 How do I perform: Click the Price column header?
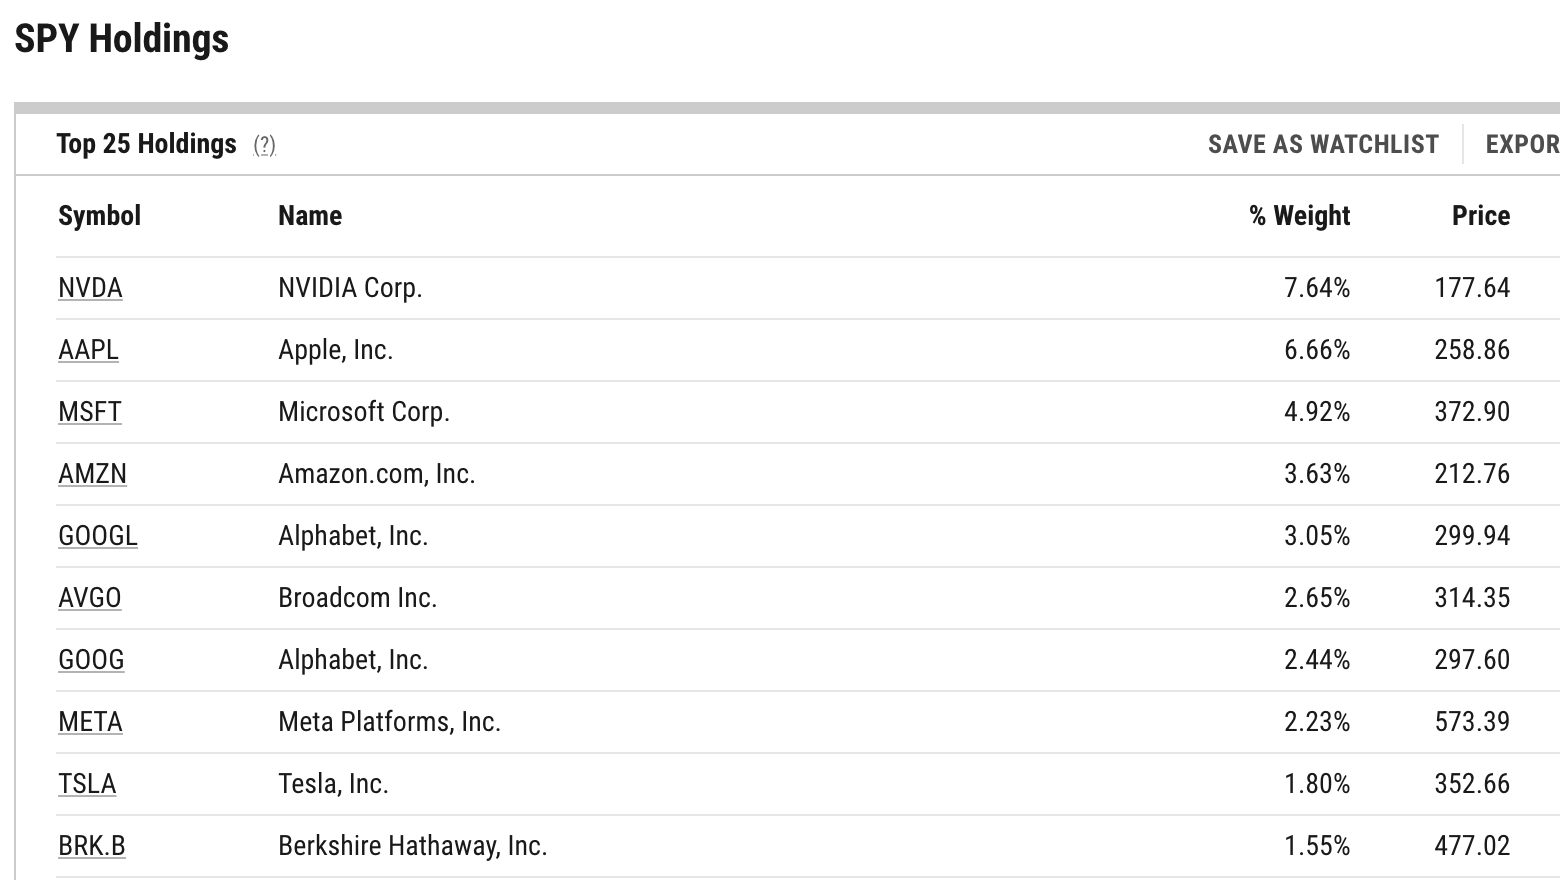click(x=1480, y=216)
